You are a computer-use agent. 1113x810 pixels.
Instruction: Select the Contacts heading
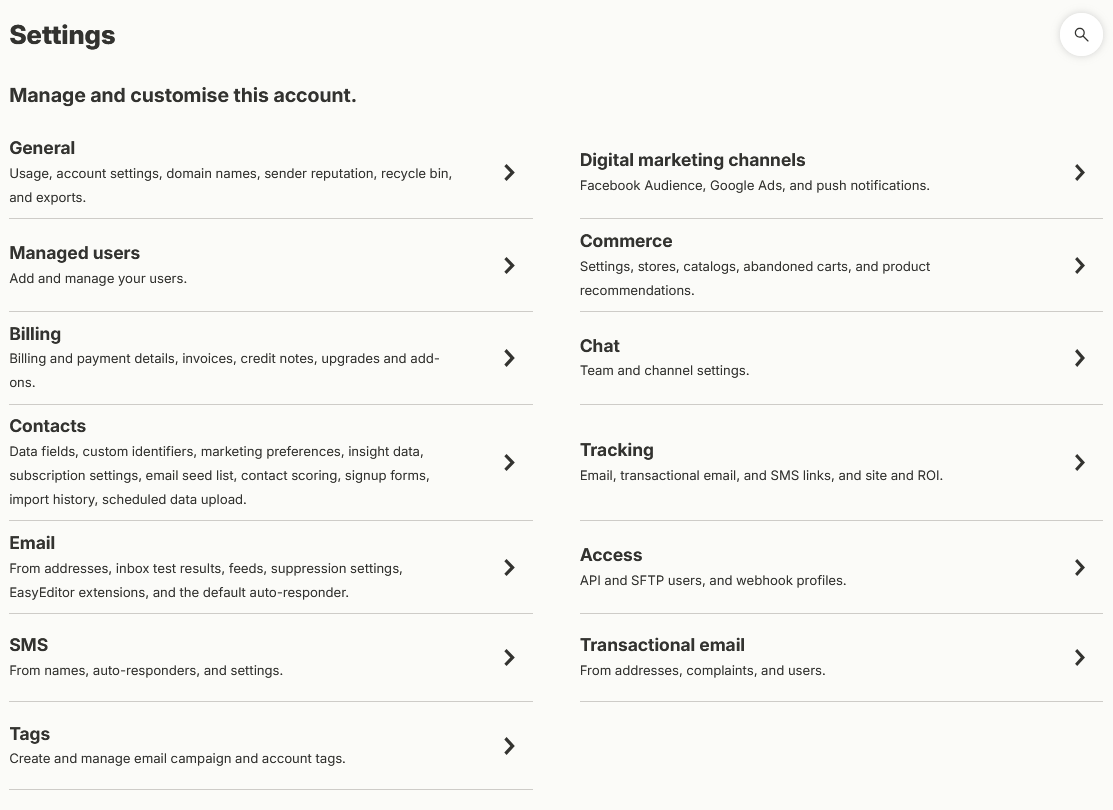click(48, 426)
